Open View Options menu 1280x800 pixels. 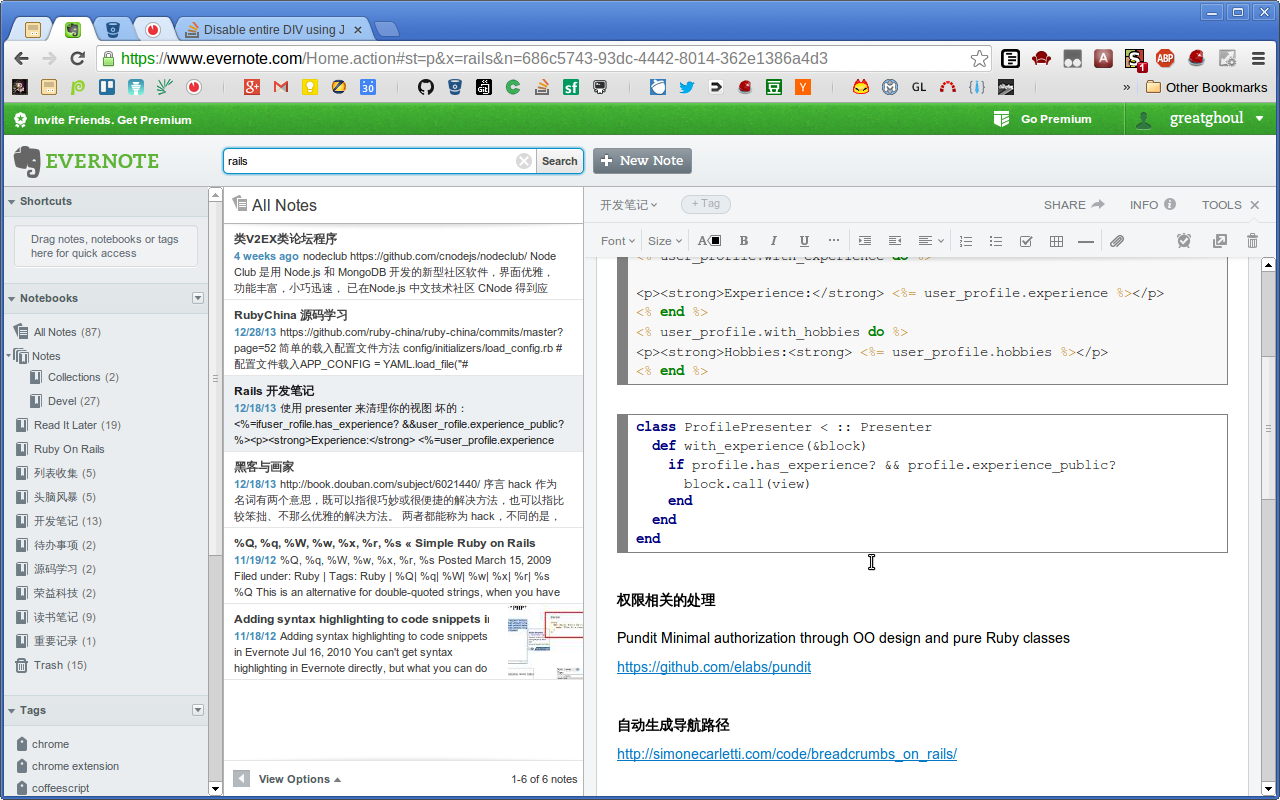tap(299, 779)
